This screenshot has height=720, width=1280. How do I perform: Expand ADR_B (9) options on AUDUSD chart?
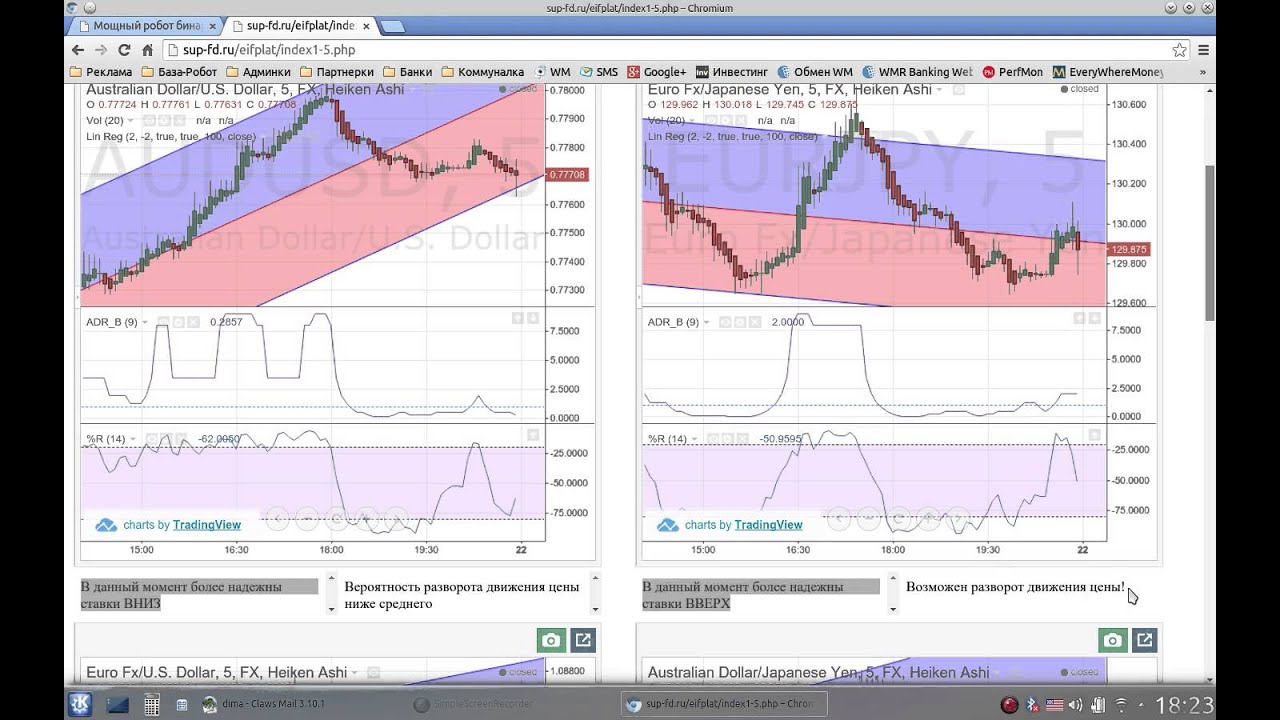145,322
